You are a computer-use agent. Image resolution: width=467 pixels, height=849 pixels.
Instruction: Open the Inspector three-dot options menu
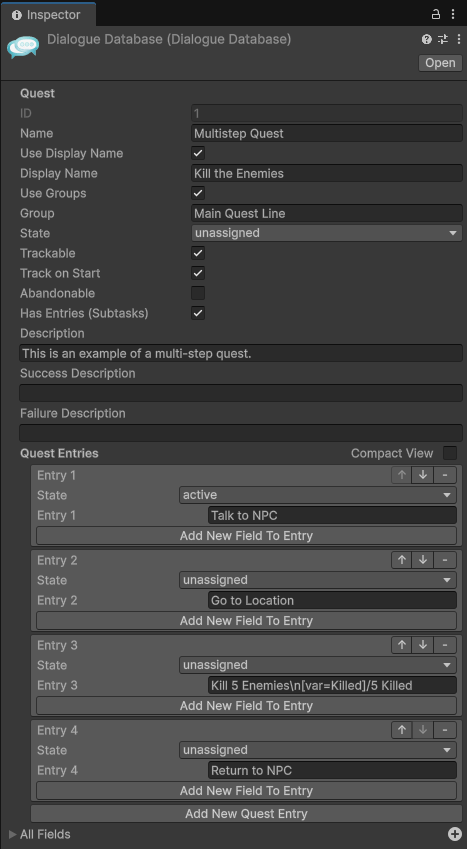click(452, 15)
